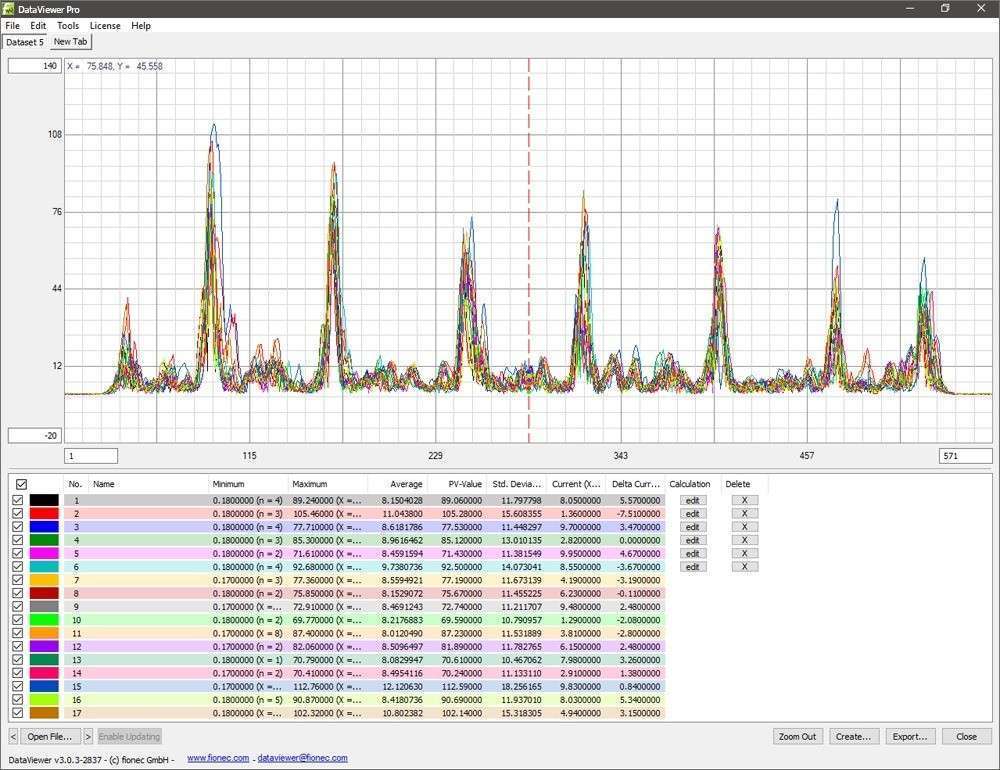Viewport: 1000px width, 770px height.
Task: Open the www.fionec.com link
Action: coord(218,758)
